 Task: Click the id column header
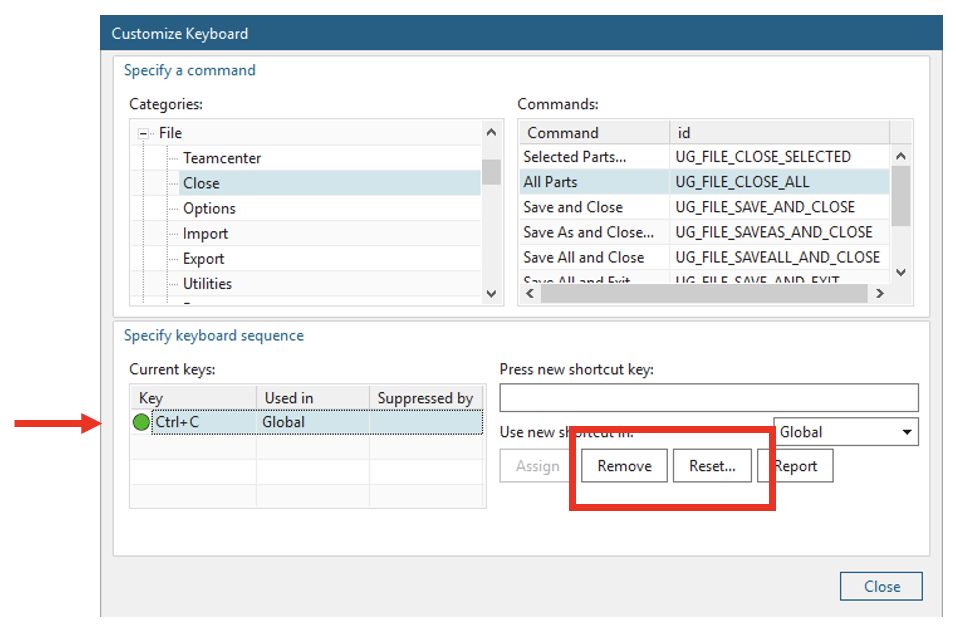(x=780, y=132)
